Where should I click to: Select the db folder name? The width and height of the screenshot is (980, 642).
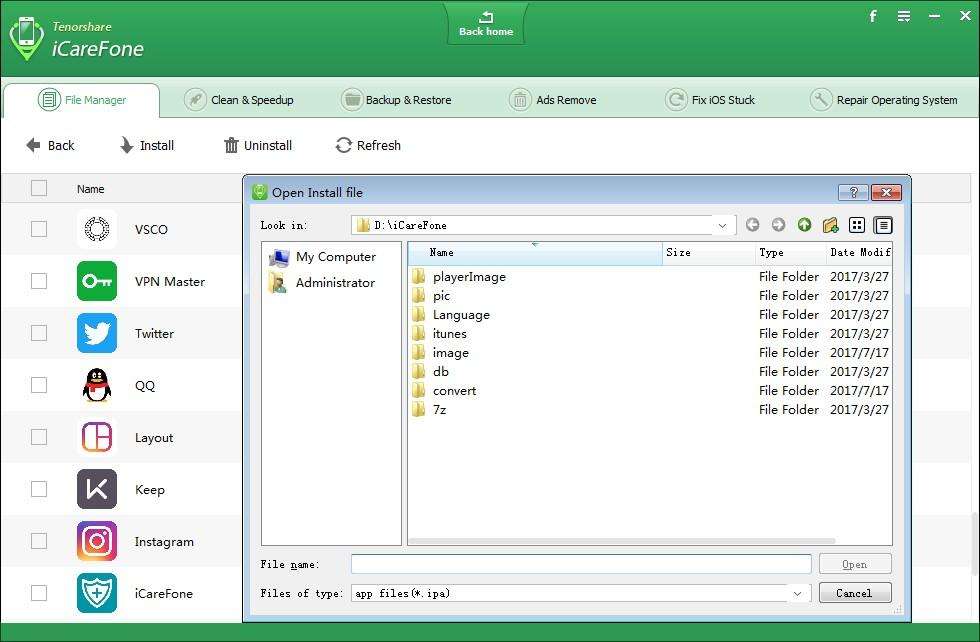click(441, 371)
